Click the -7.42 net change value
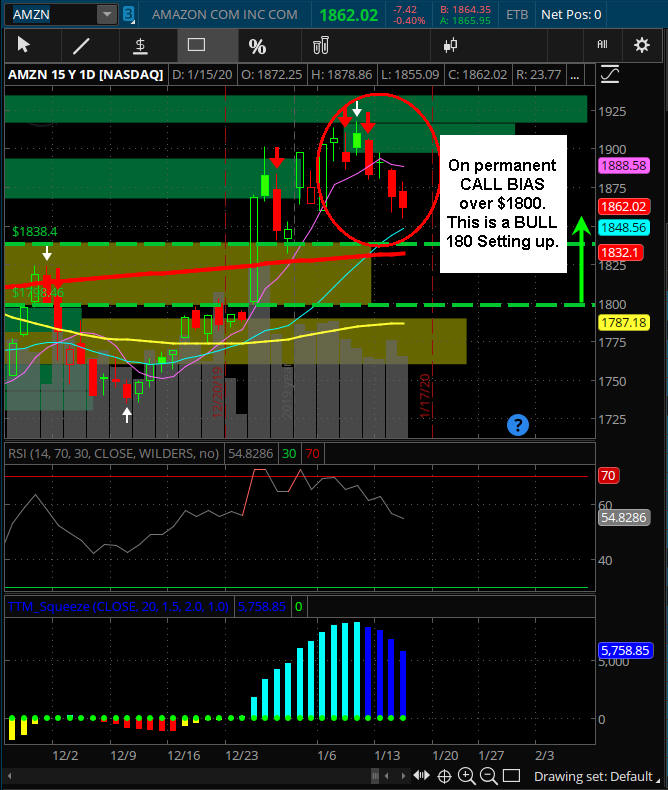This screenshot has height=790, width=668. tap(405, 10)
